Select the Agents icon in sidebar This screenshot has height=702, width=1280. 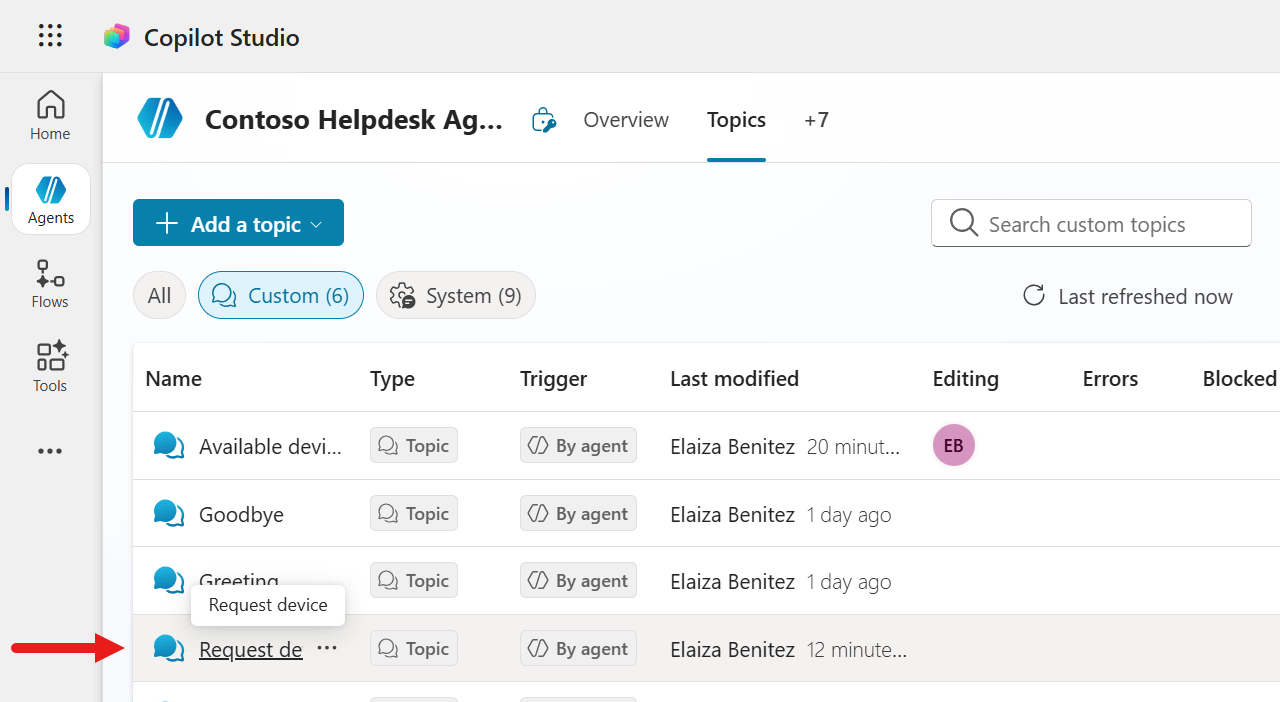point(50,198)
